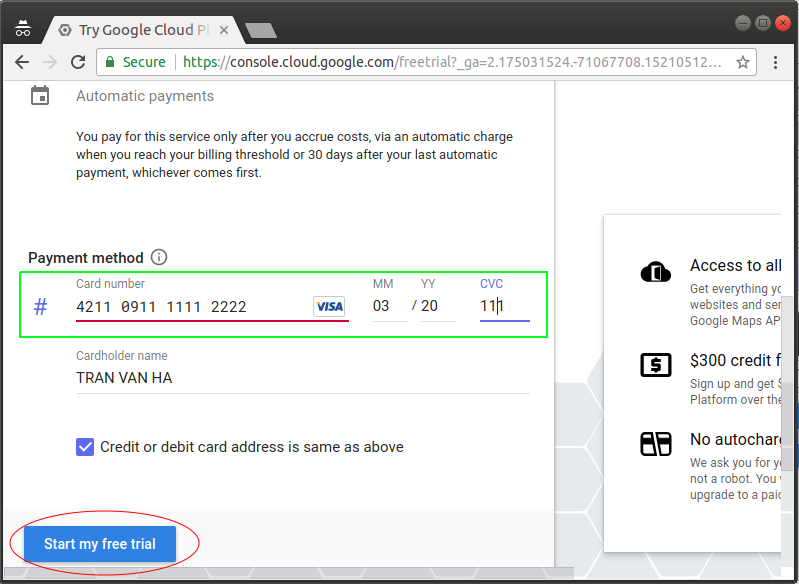Minimize the browser window
The height and width of the screenshot is (584, 799).
pyautogui.click(x=743, y=23)
